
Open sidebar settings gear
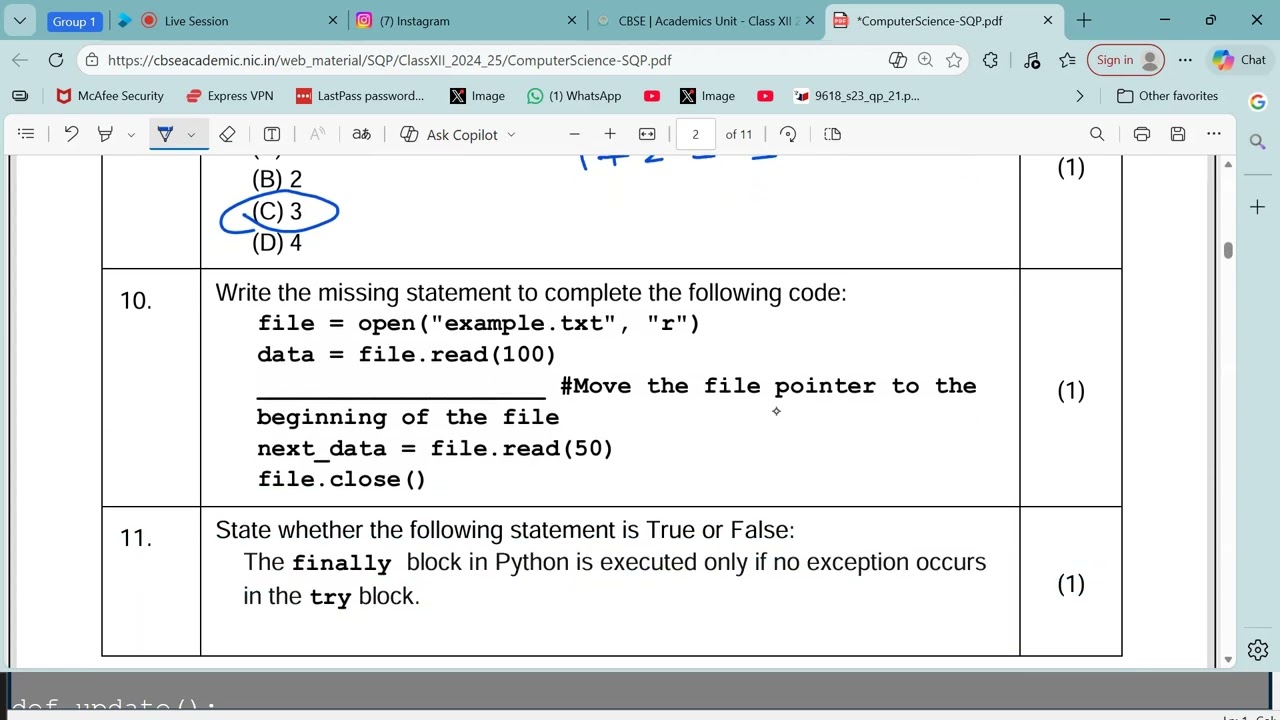(x=1258, y=650)
